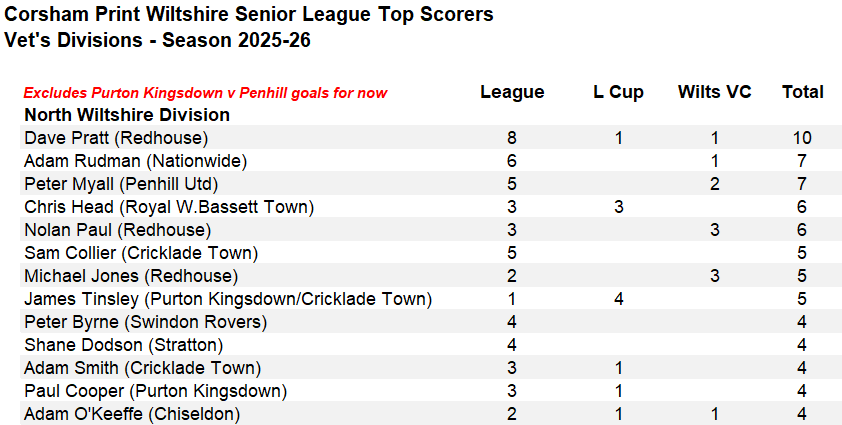Click James Tinsley's L Cup value 4
The height and width of the screenshot is (425, 842).
point(619,299)
